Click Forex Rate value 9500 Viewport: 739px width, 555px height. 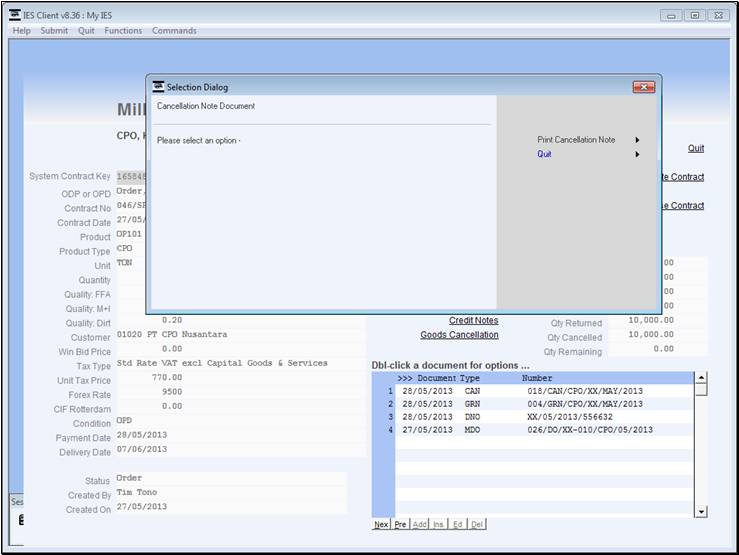(x=172, y=392)
